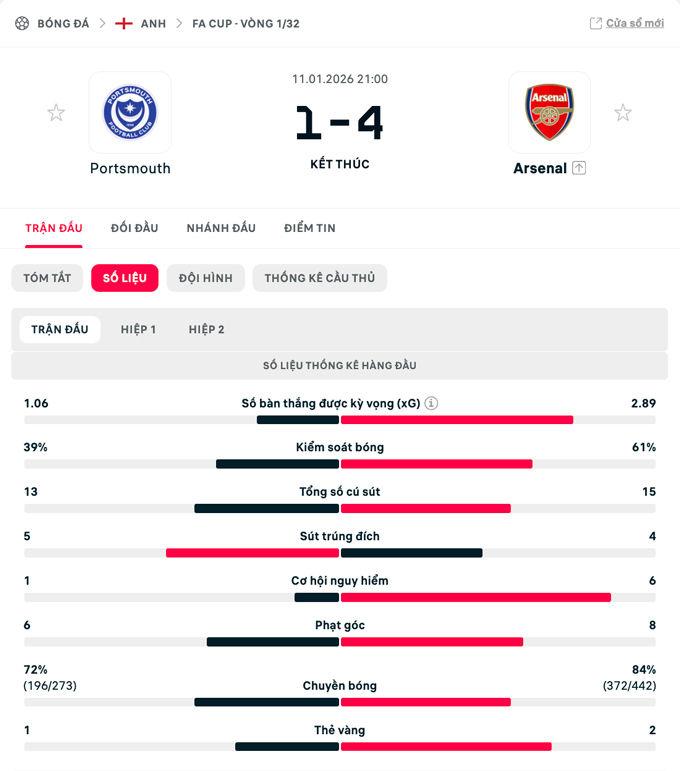Open the NHÁNH ĐẤU tab
This screenshot has width=680, height=771.
pos(221,228)
